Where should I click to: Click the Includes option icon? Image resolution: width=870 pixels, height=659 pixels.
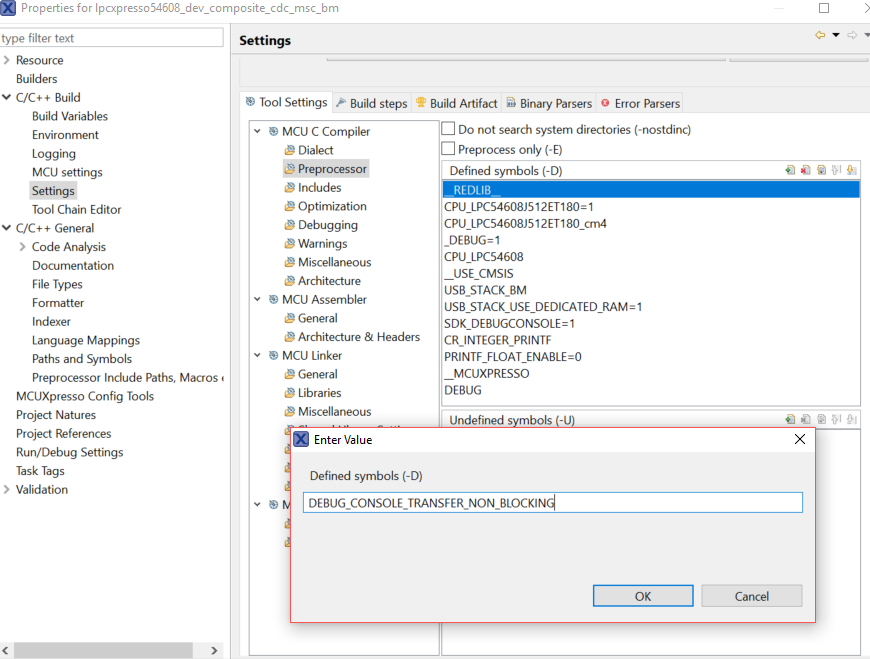(290, 187)
